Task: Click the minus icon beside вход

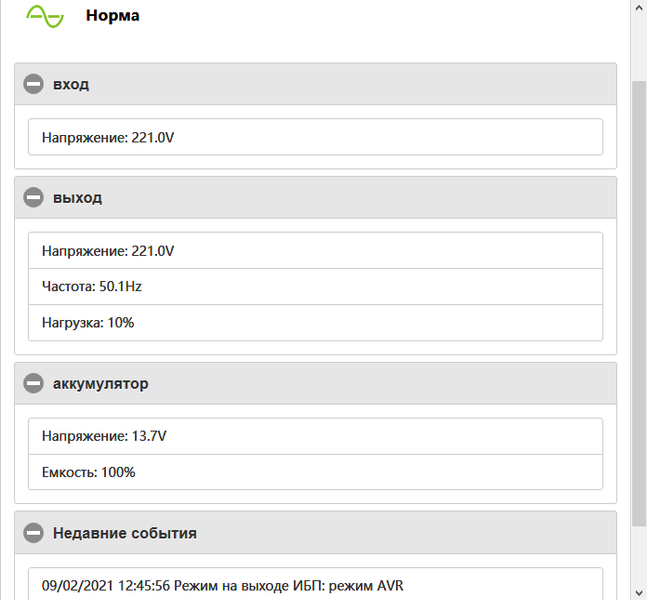Action: coord(33,84)
